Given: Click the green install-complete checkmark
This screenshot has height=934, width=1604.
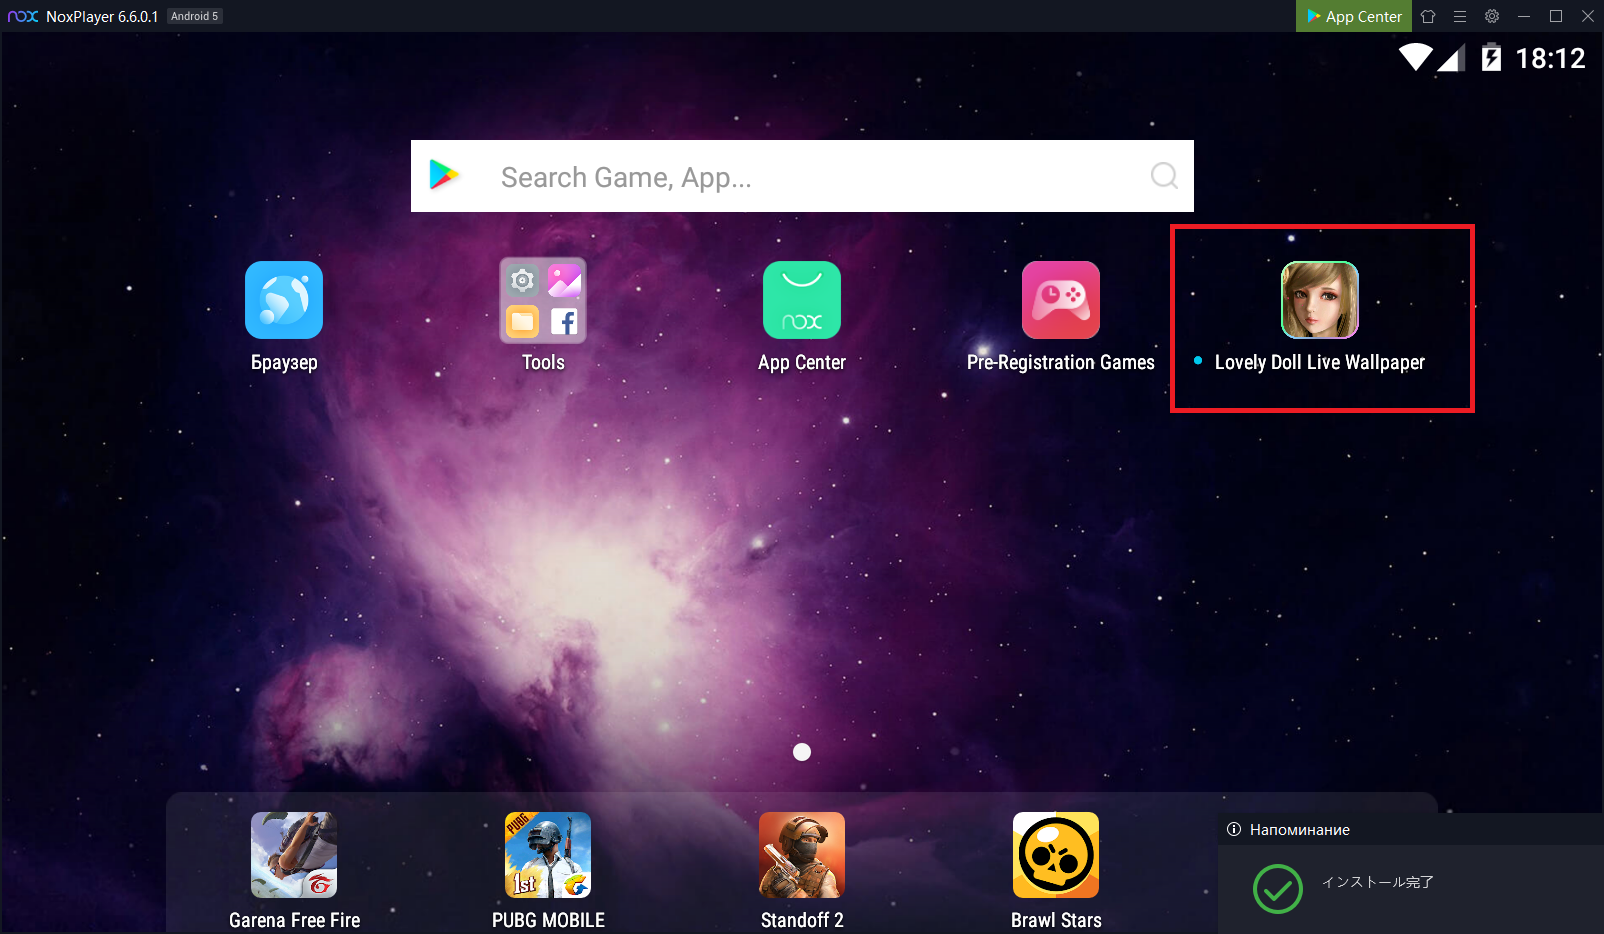Looking at the screenshot, I should 1278,888.
